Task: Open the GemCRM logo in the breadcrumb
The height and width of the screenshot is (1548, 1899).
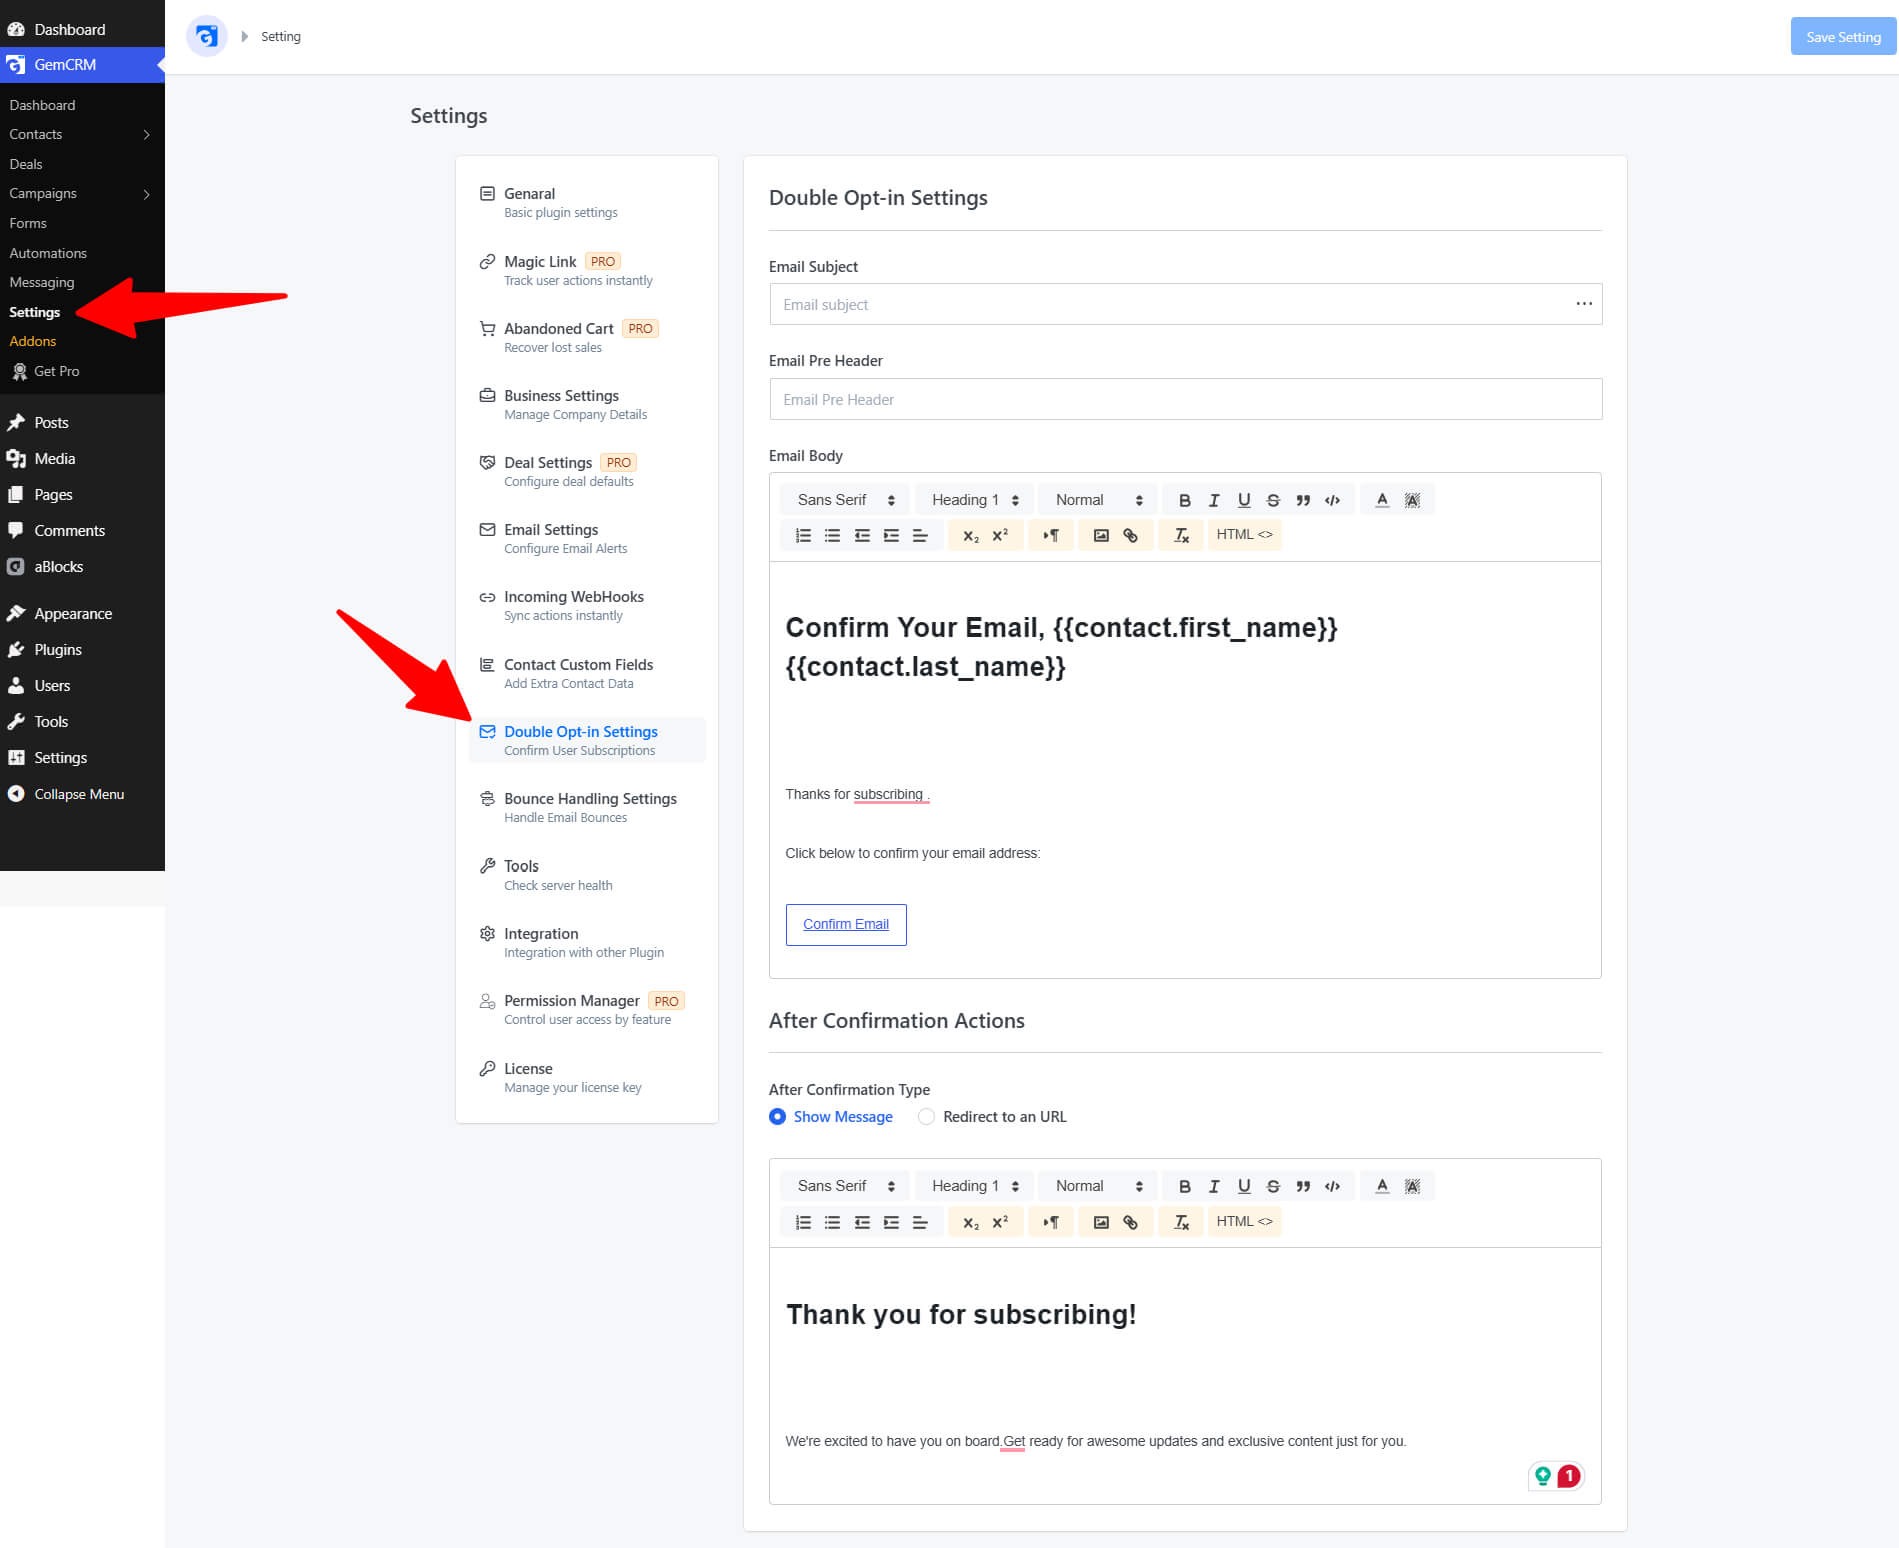Action: tap(207, 36)
